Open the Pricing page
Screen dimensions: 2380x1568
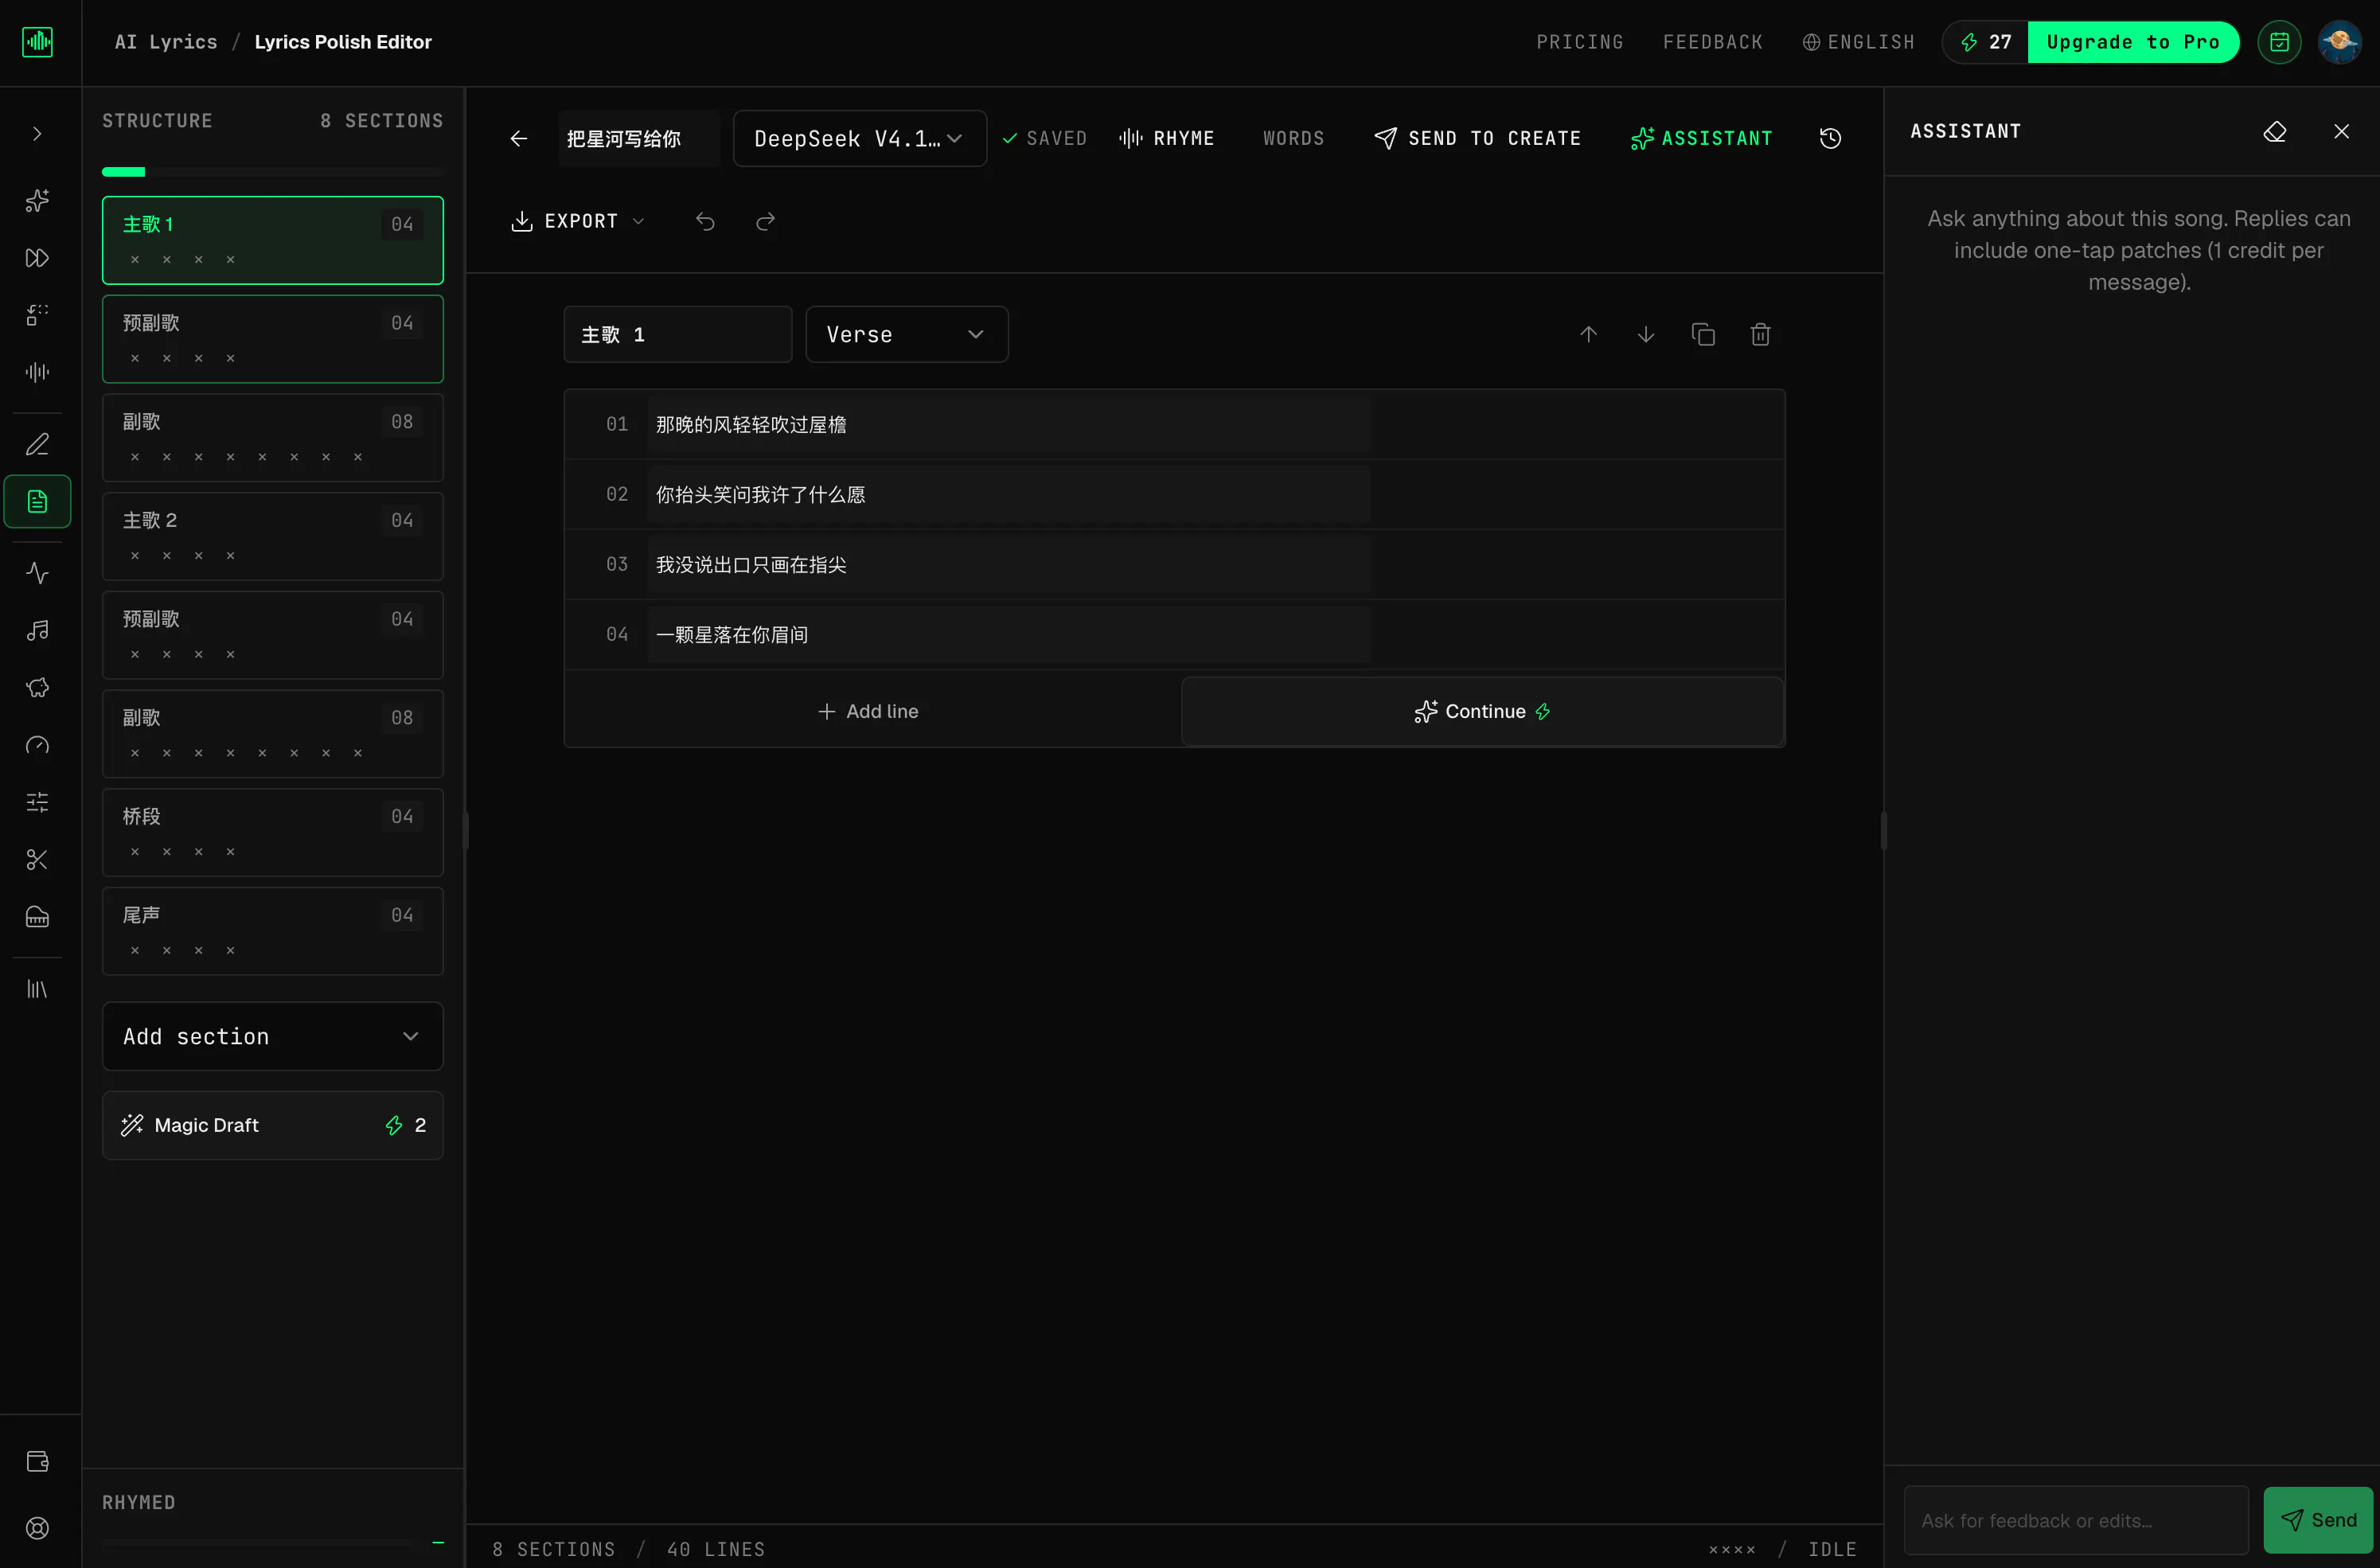pyautogui.click(x=1579, y=42)
